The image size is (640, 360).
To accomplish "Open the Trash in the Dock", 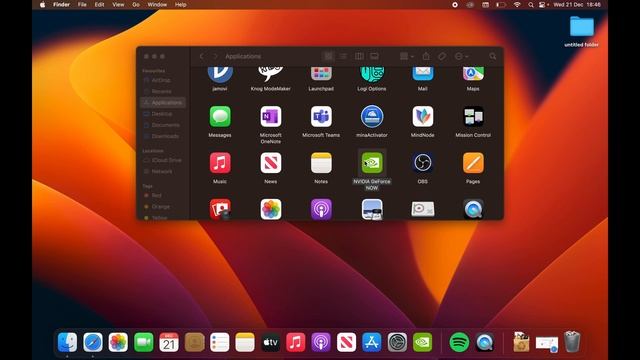I will point(572,342).
